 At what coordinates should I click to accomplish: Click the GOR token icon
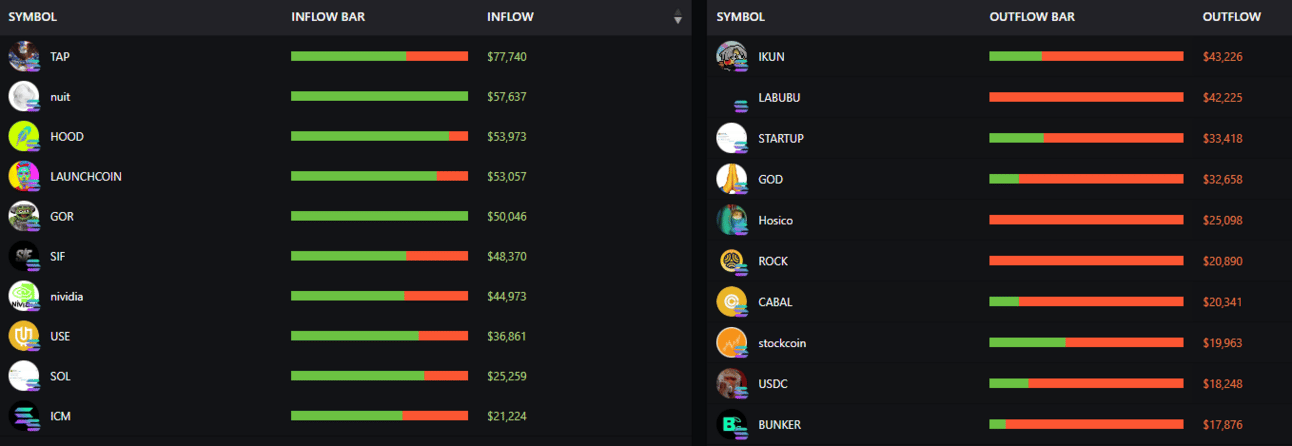pos(24,217)
